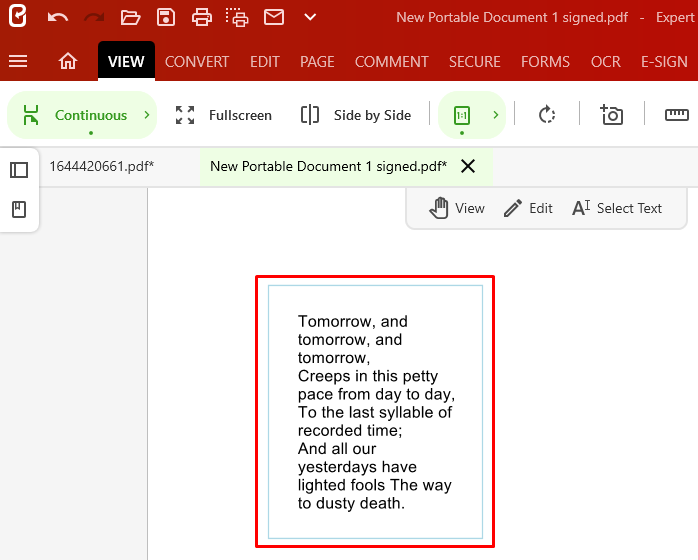Viewport: 698px width, 560px height.
Task: Toggle the sidebar panel icon
Action: (x=19, y=170)
